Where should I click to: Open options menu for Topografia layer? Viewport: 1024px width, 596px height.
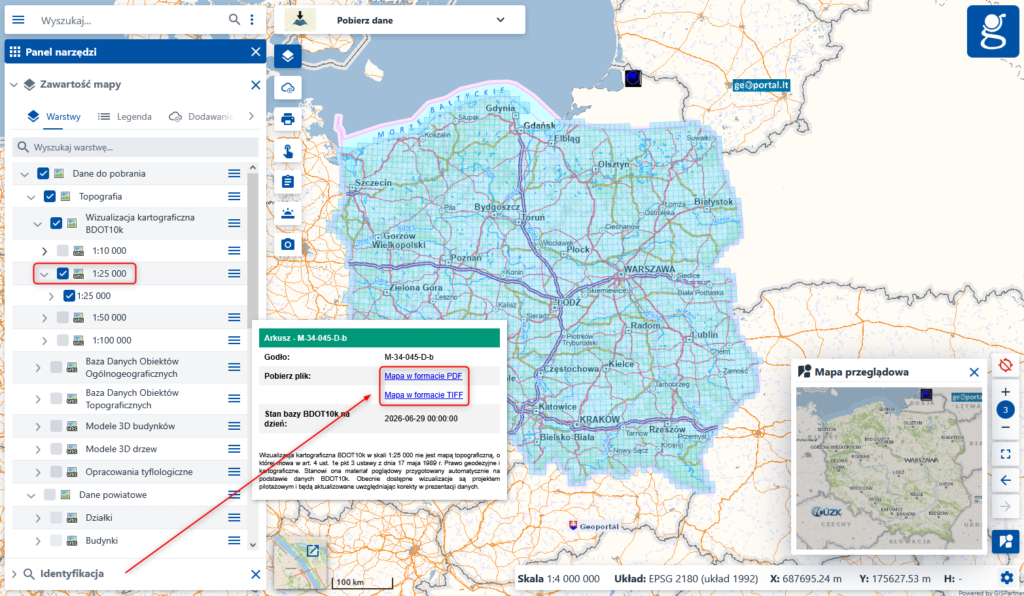(234, 196)
